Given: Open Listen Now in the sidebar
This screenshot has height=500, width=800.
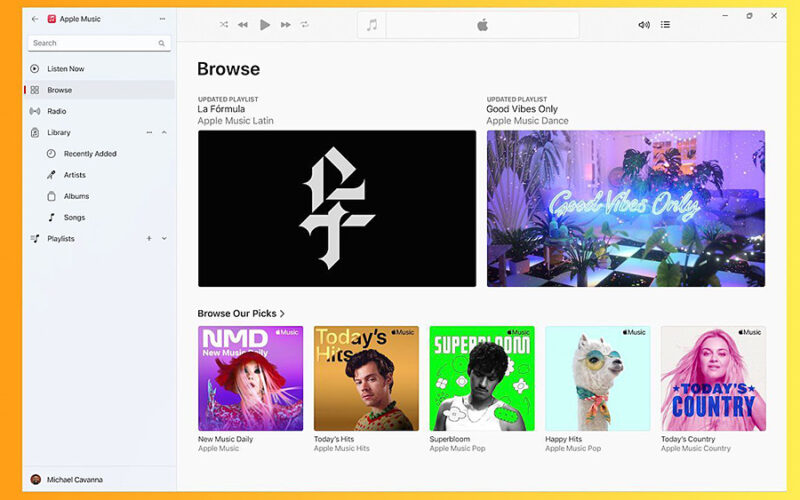Looking at the screenshot, I should (x=99, y=68).
